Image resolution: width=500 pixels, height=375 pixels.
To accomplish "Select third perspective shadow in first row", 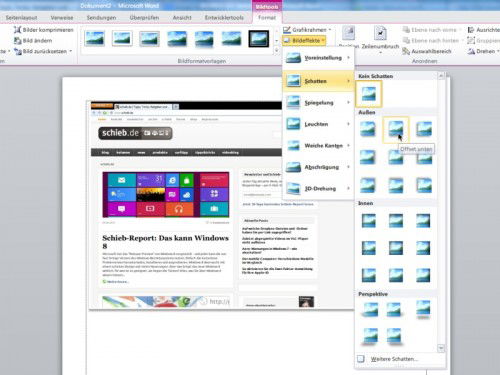I will 423,310.
